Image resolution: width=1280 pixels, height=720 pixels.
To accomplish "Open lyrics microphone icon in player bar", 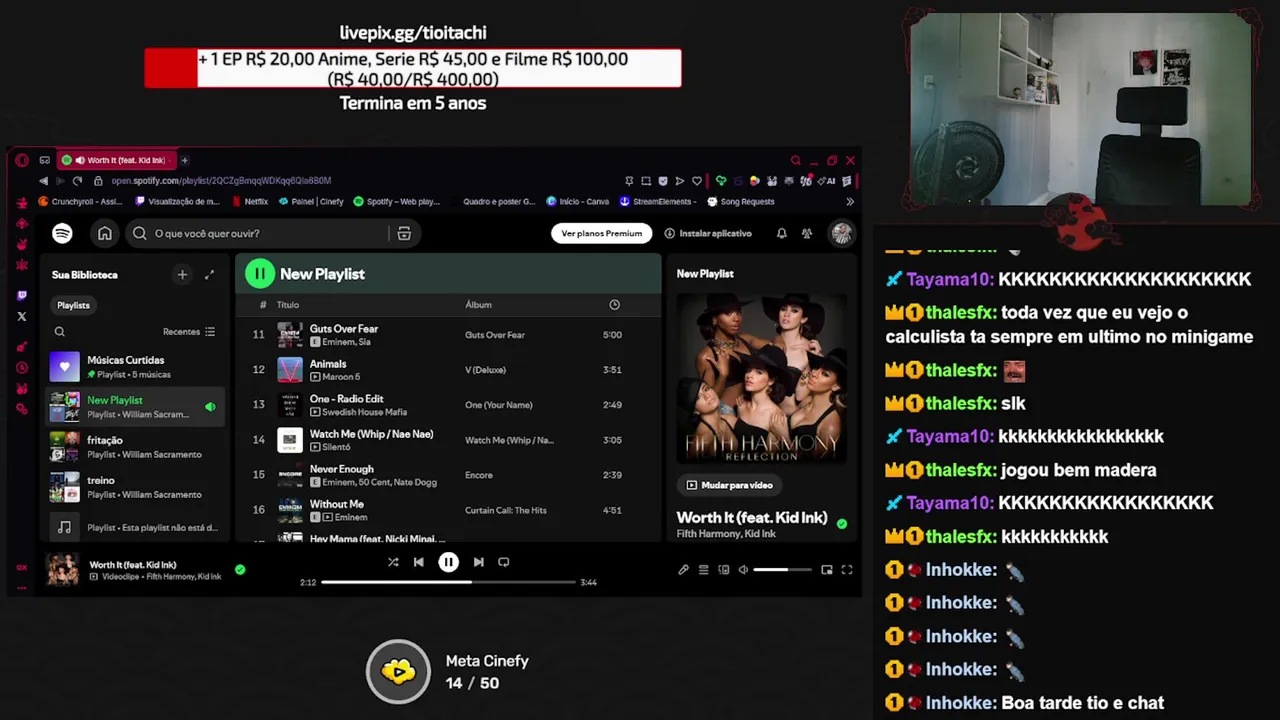I will [x=683, y=570].
